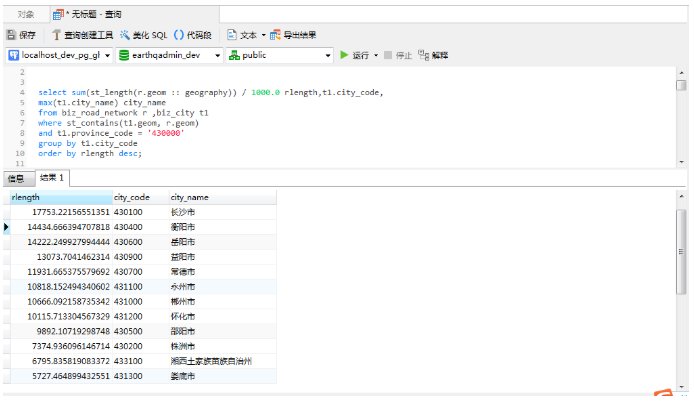Screen dimensions: 694x402
Task: Switch to the Objects (对象) tab
Action: [26, 15]
